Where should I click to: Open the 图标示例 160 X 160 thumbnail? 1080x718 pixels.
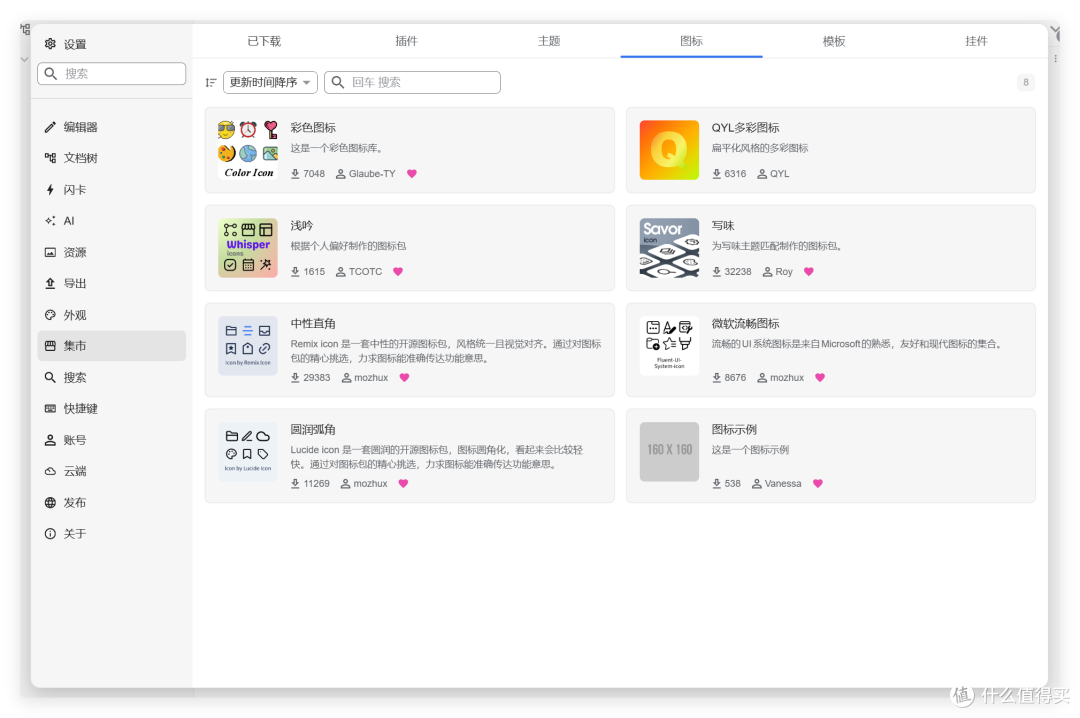(x=669, y=452)
